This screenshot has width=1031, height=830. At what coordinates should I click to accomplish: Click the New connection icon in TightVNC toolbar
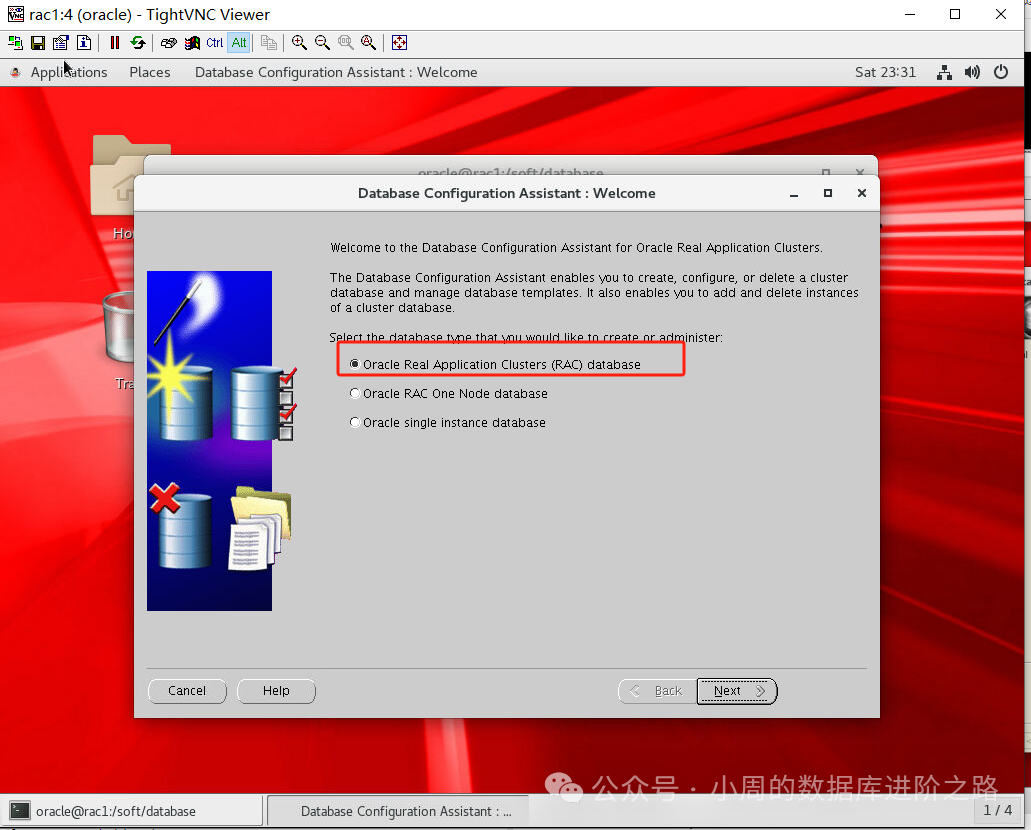pyautogui.click(x=15, y=43)
